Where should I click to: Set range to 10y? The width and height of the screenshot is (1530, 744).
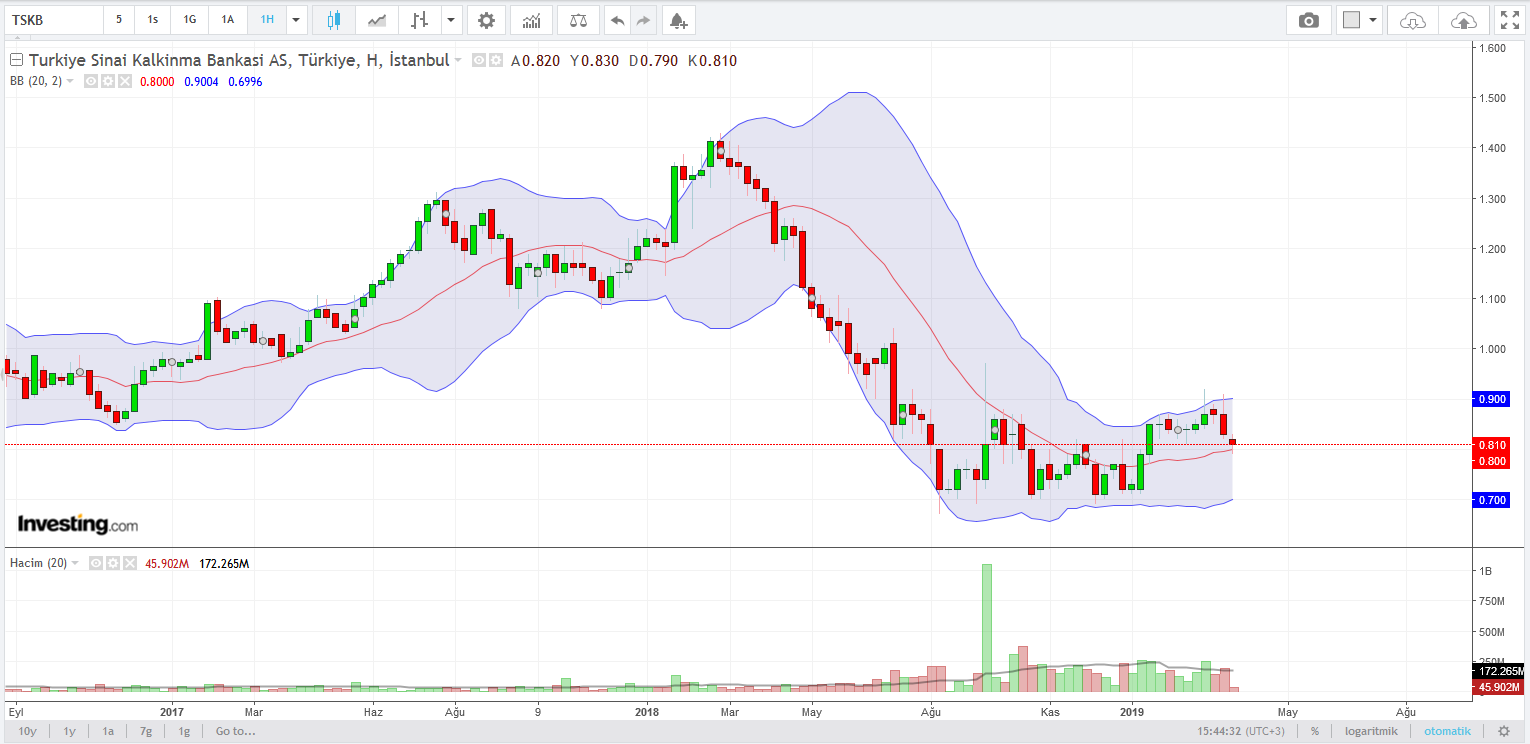(28, 731)
